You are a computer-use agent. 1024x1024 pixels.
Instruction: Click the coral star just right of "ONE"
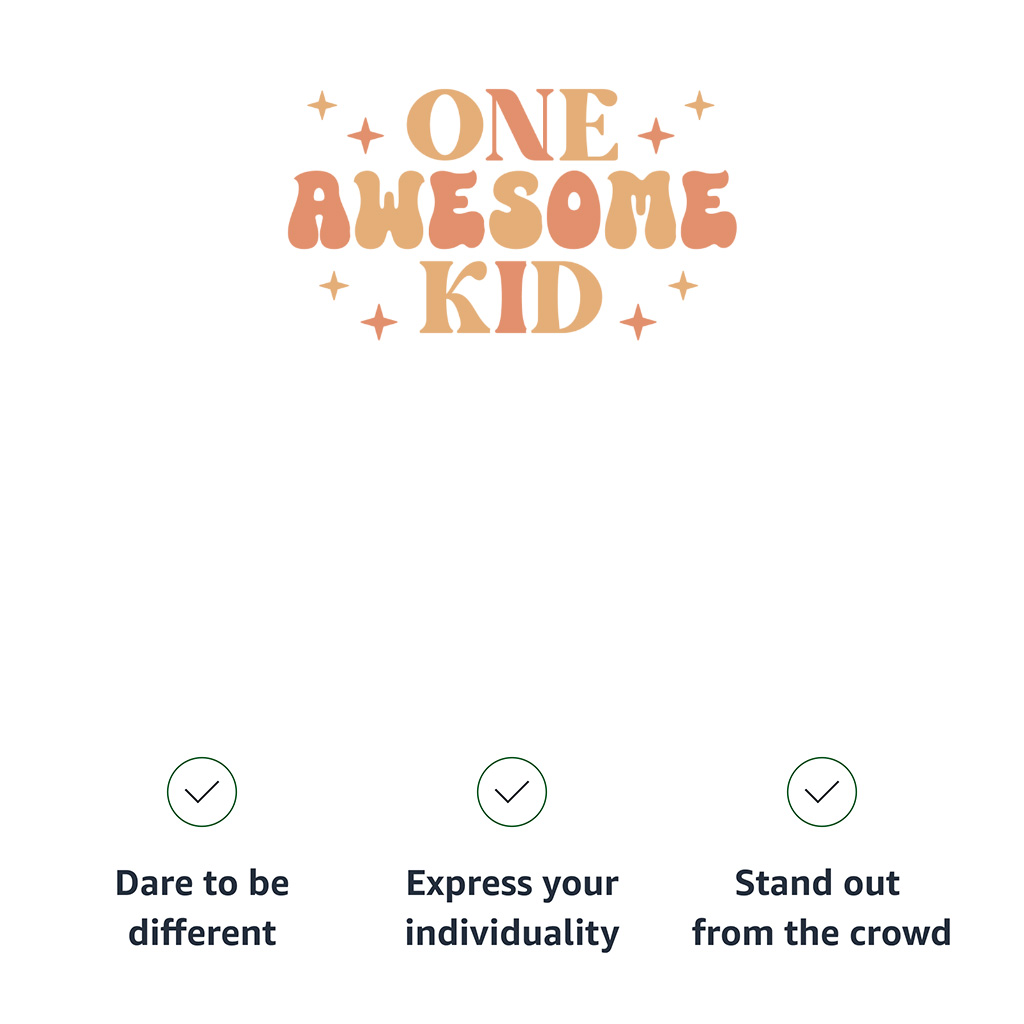(x=656, y=135)
